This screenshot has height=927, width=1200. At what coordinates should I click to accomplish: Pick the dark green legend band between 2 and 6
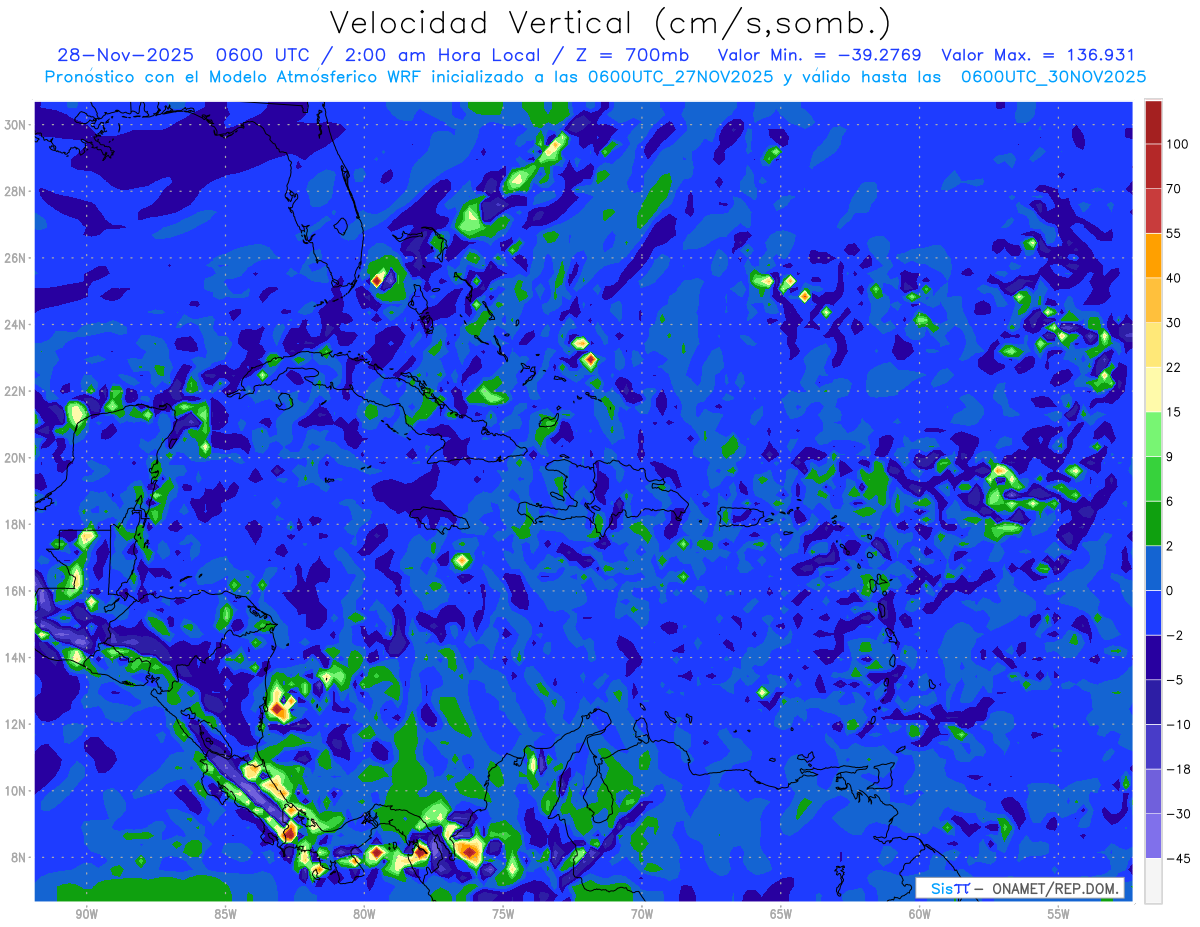click(1153, 523)
